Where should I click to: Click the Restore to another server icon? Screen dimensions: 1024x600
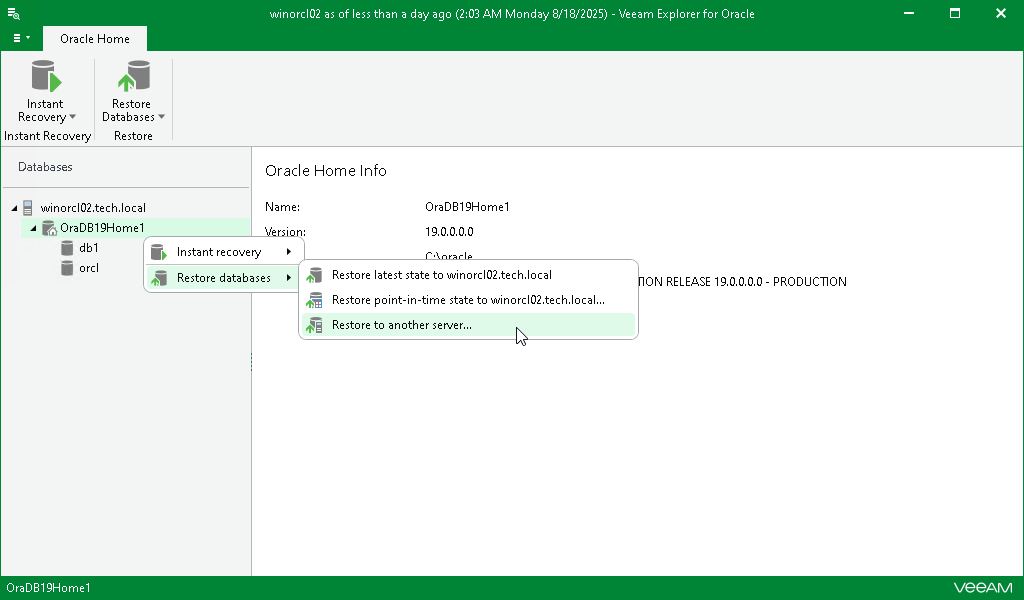coord(313,325)
